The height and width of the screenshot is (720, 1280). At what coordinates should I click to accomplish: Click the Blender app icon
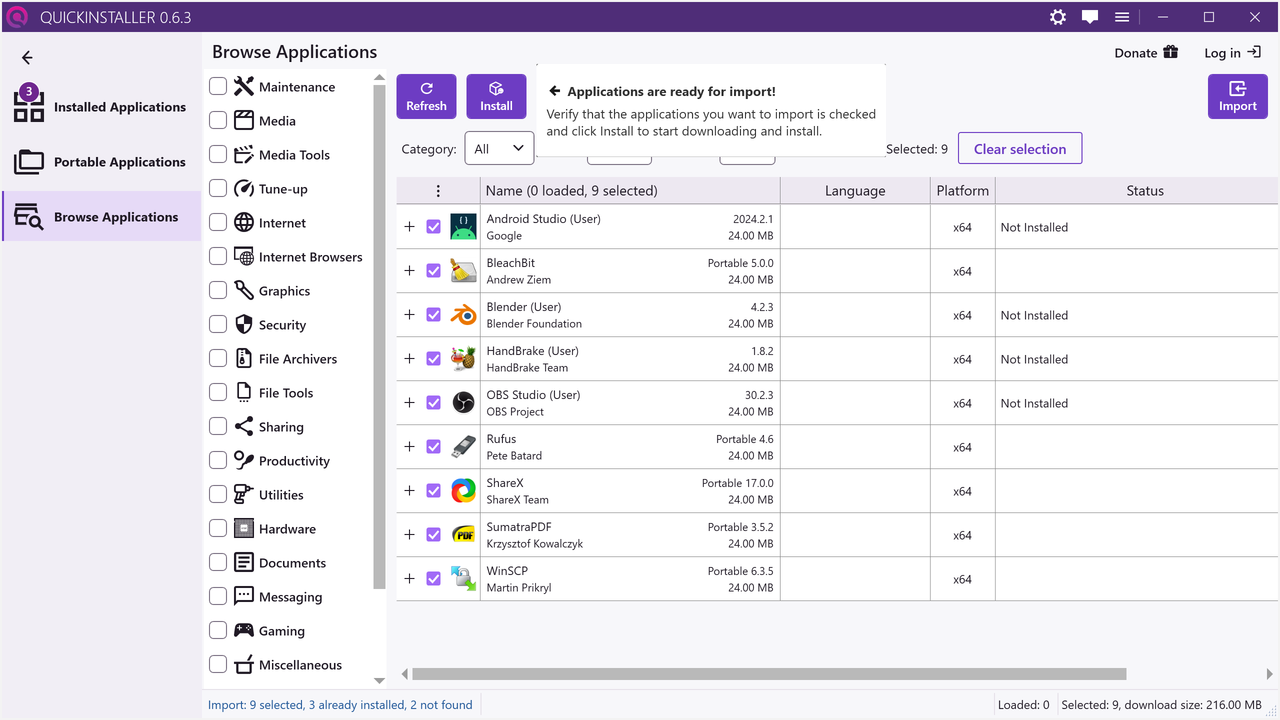point(463,315)
